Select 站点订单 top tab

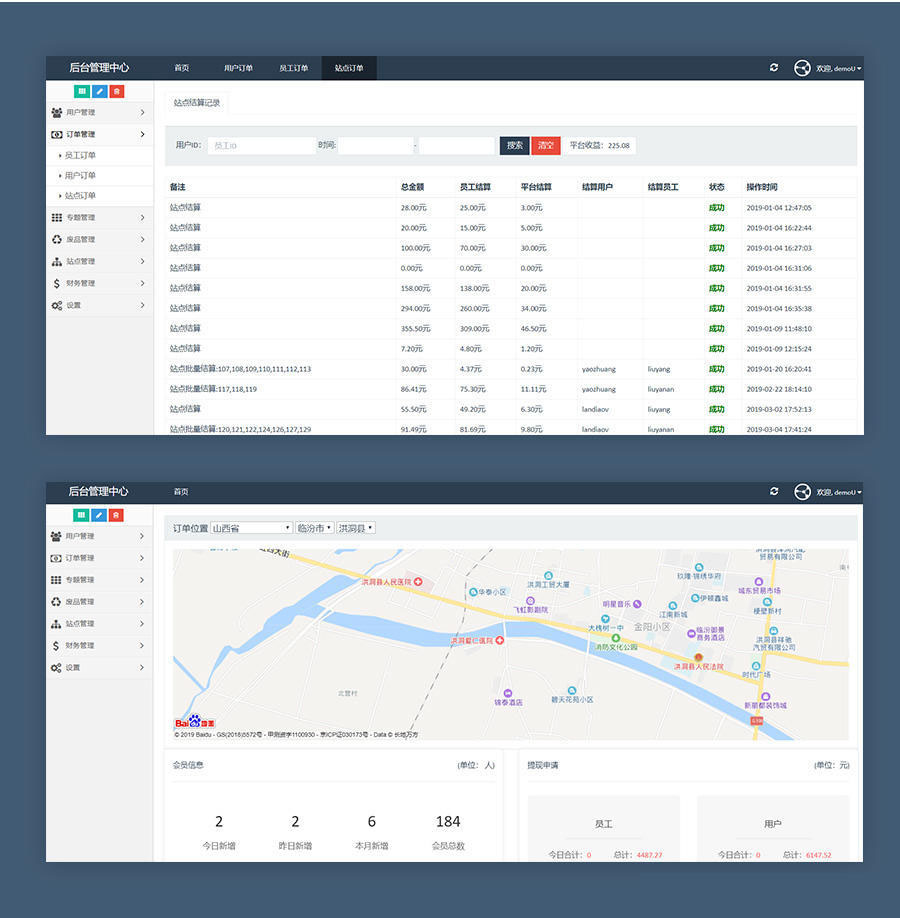click(349, 68)
